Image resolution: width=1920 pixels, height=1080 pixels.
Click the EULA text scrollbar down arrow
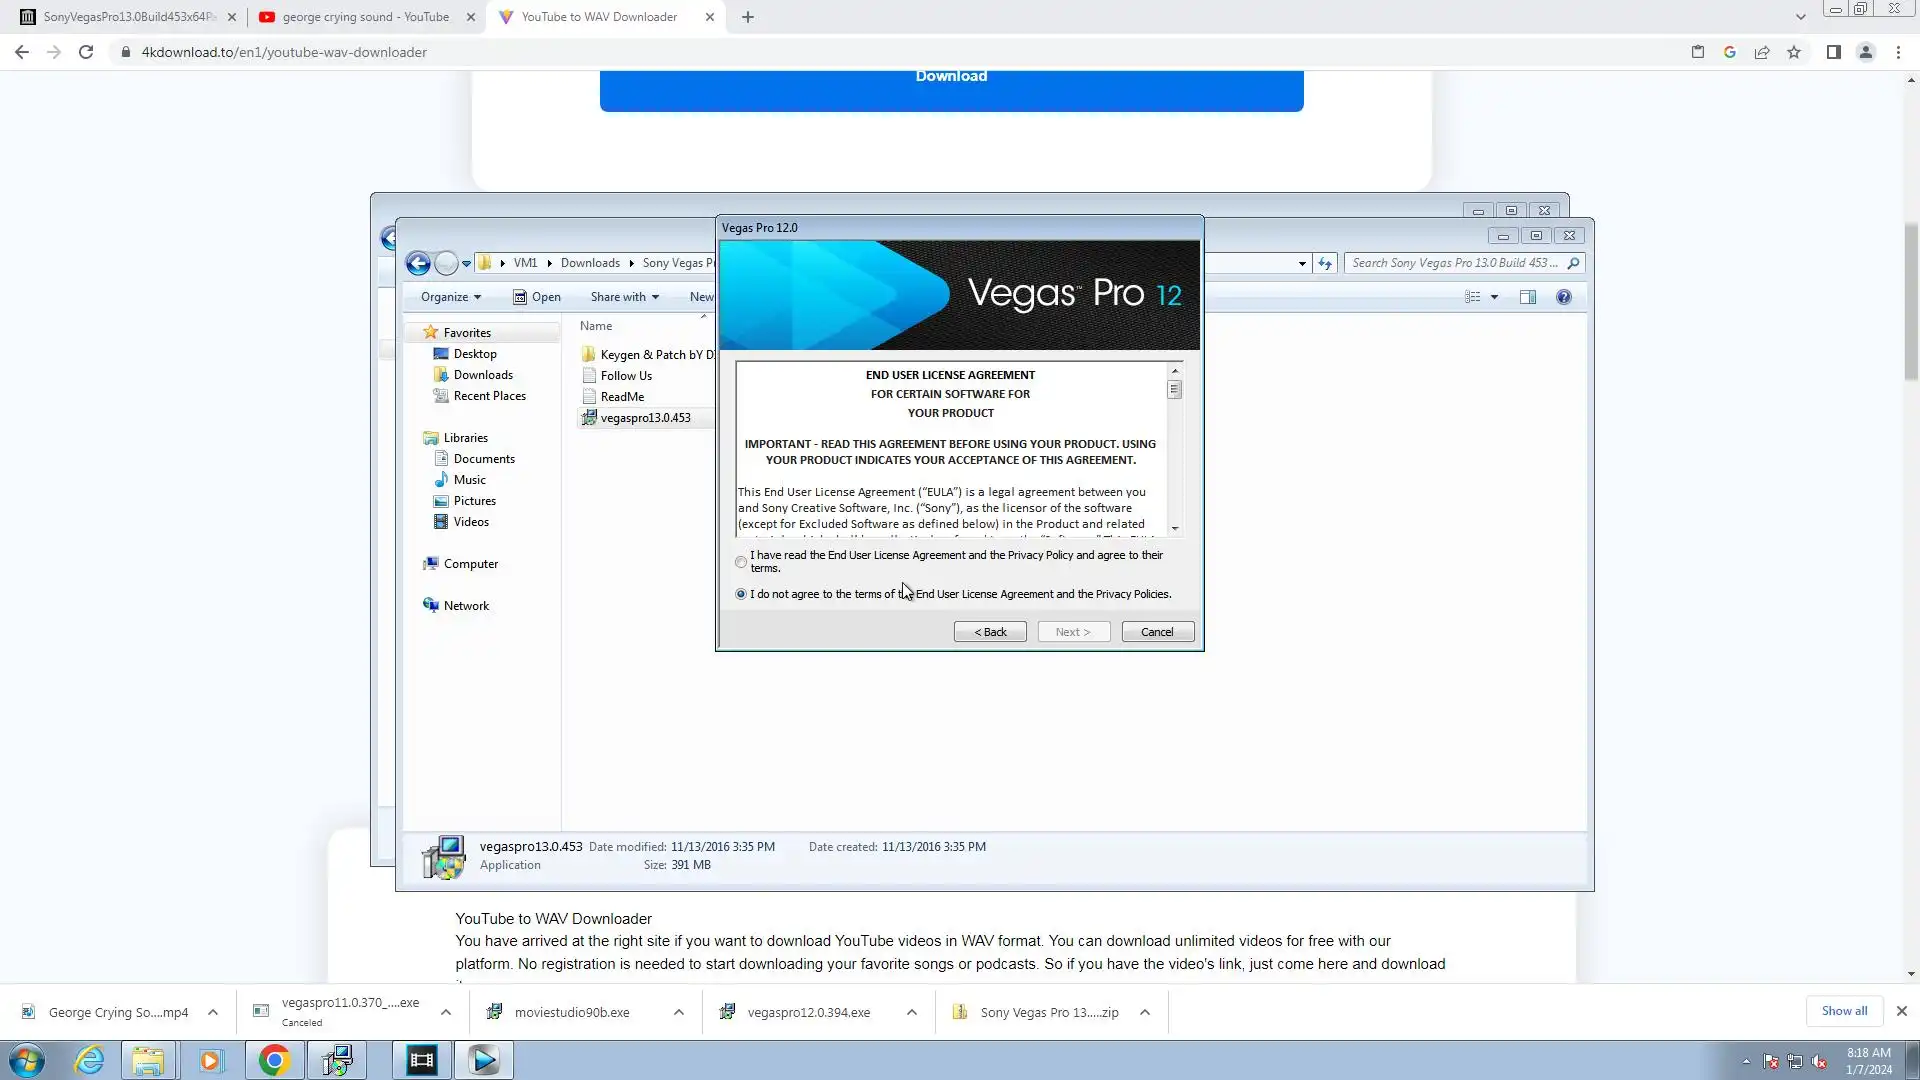tap(1175, 528)
